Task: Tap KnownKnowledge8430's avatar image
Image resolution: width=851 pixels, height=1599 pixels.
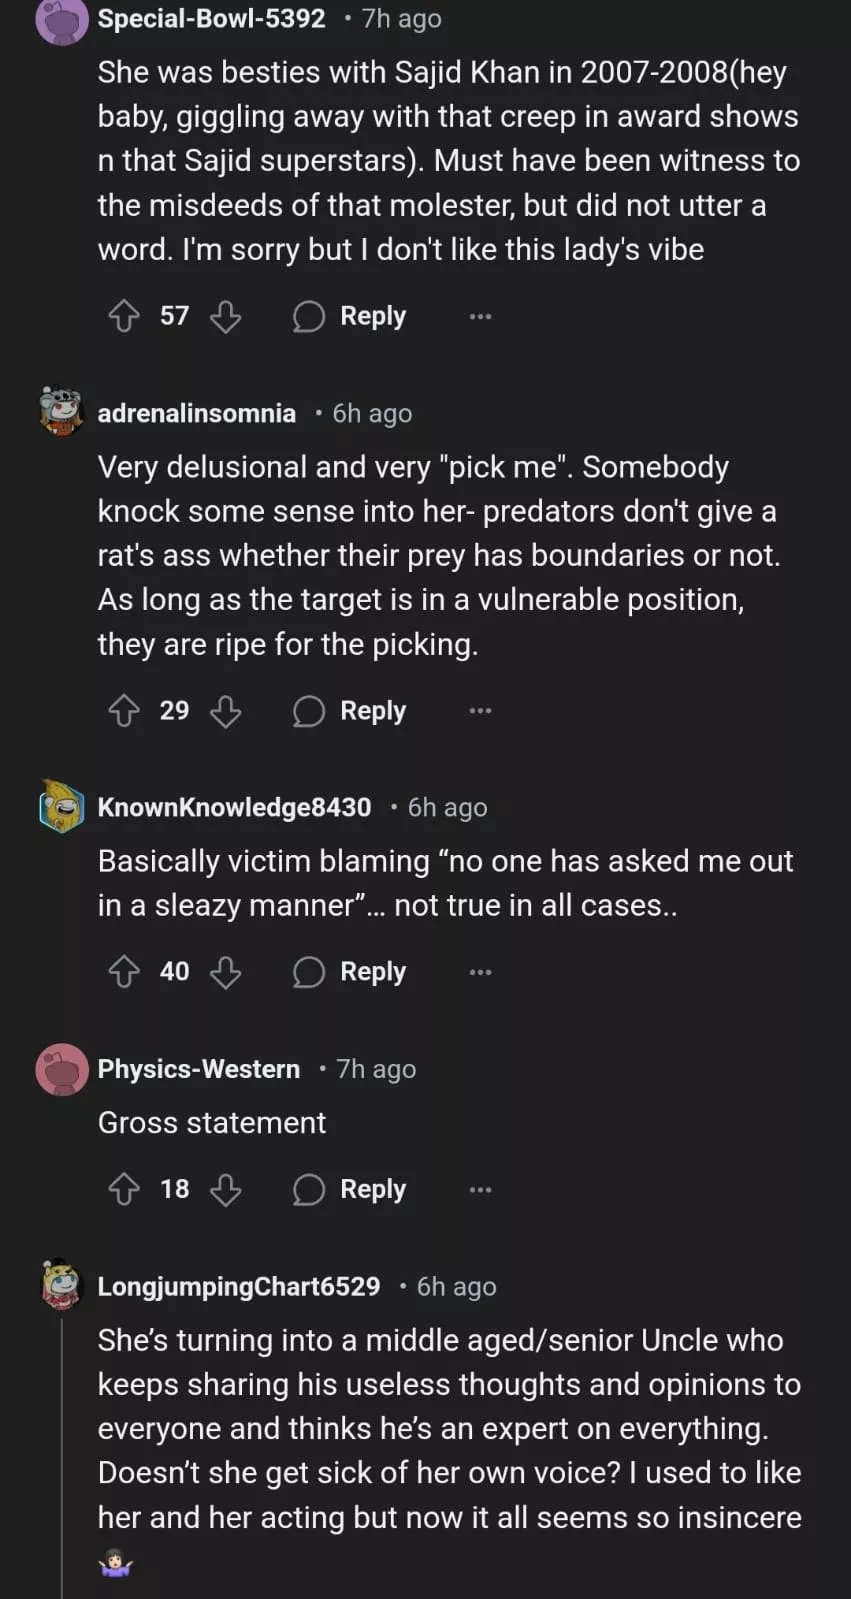Action: [61, 807]
